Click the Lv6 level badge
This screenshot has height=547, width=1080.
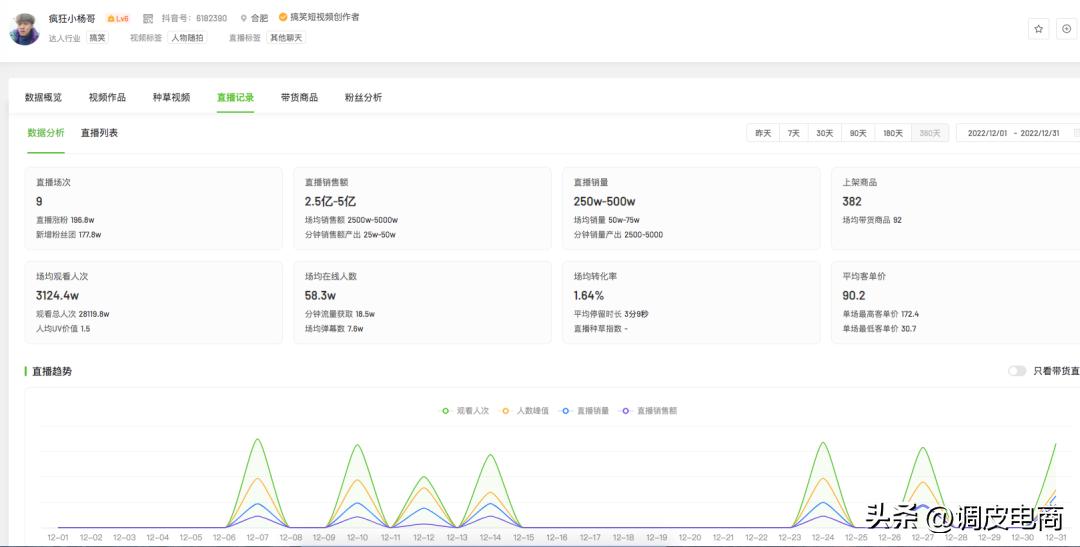[x=118, y=19]
